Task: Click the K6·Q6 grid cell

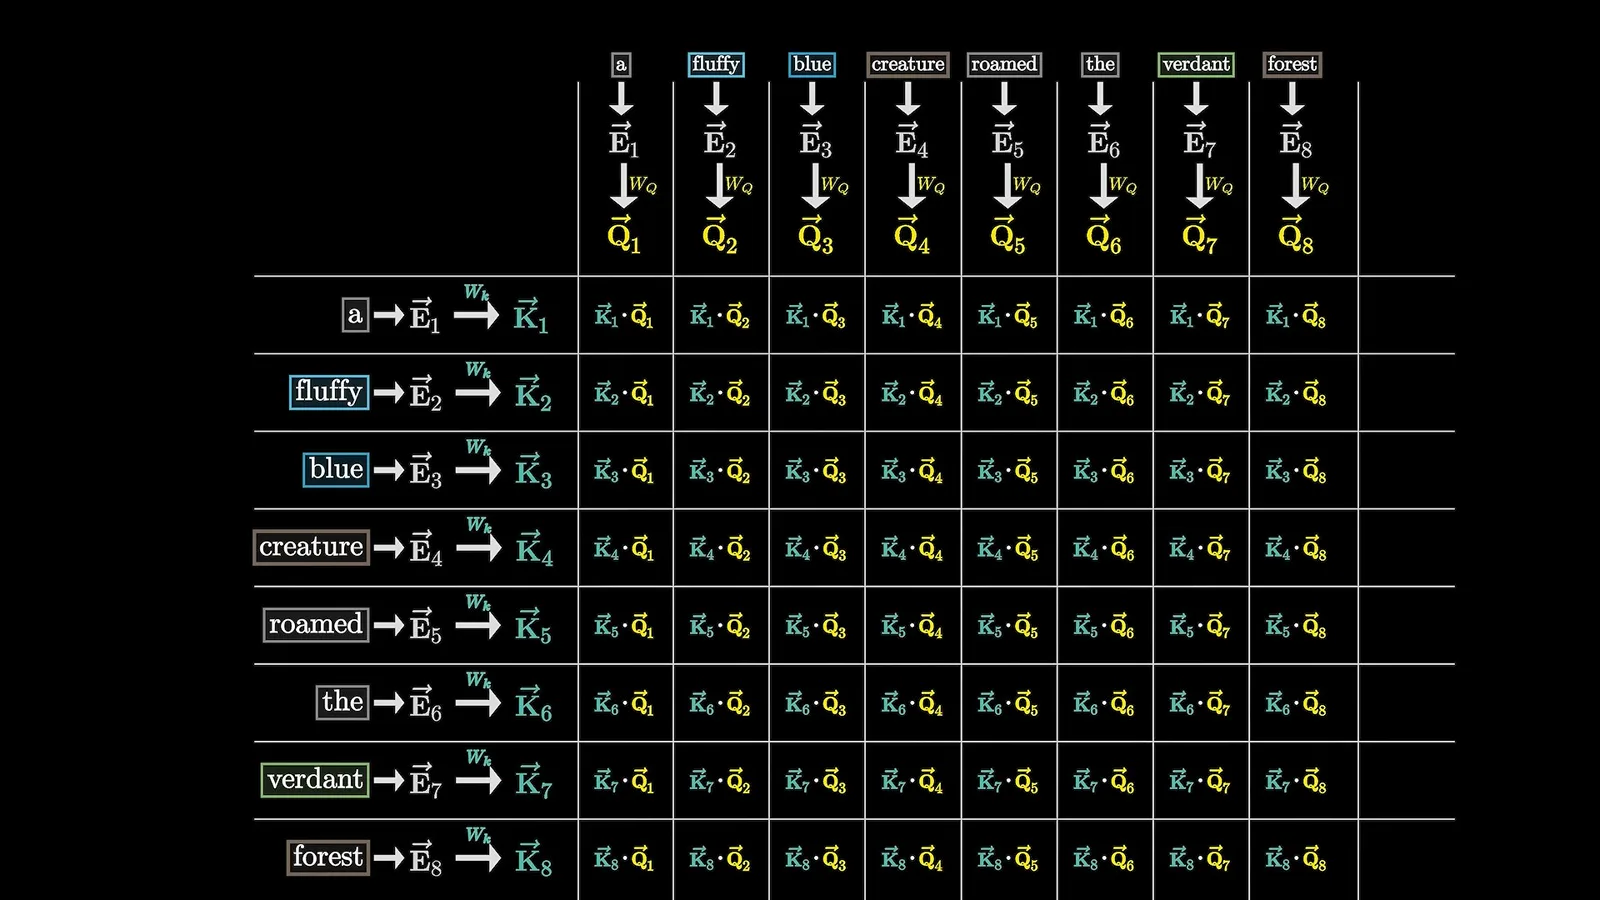Action: click(x=1103, y=704)
